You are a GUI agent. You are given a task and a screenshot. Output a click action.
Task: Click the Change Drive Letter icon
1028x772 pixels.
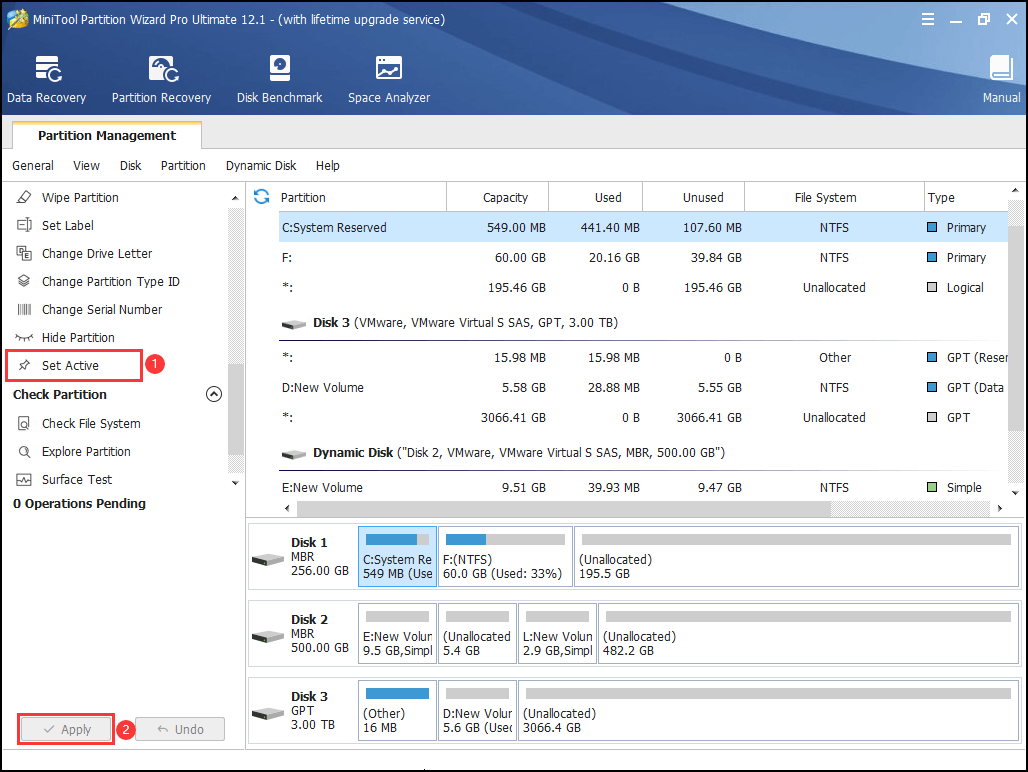click(24, 254)
